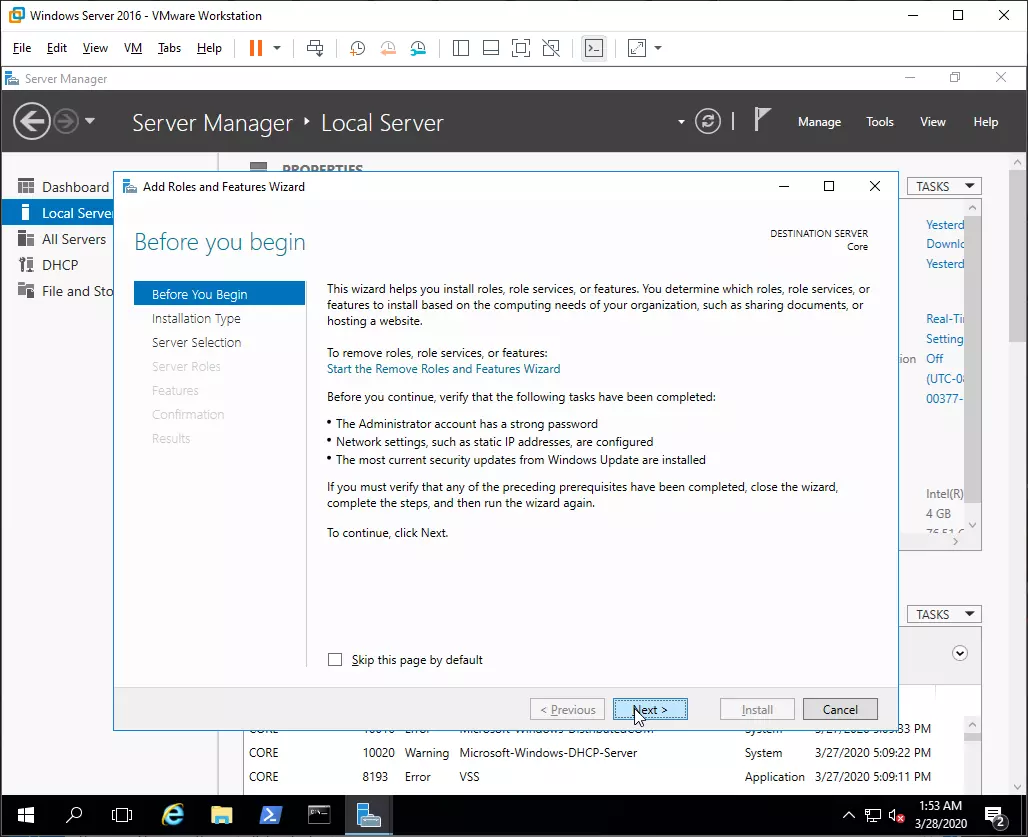Check Skip this page by default
The width and height of the screenshot is (1028, 837).
pos(335,659)
